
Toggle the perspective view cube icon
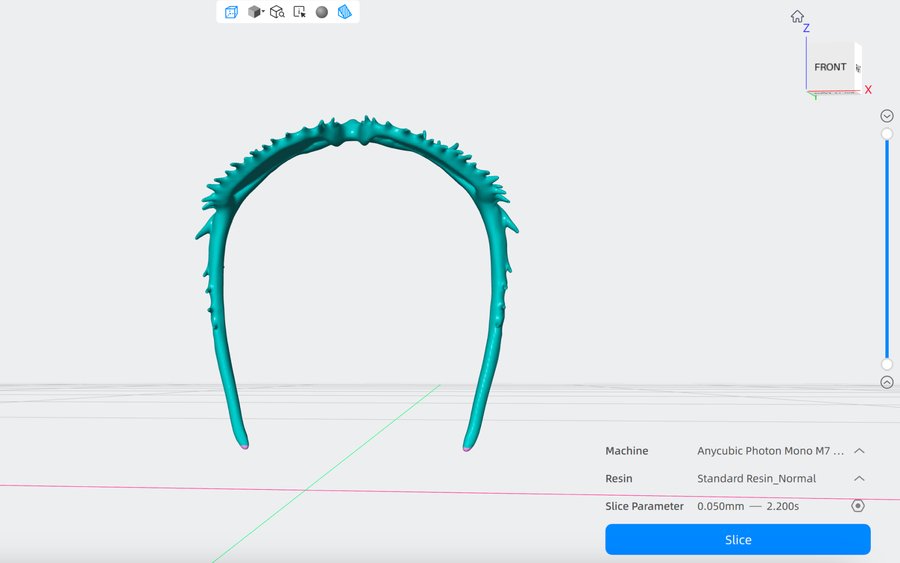(231, 12)
